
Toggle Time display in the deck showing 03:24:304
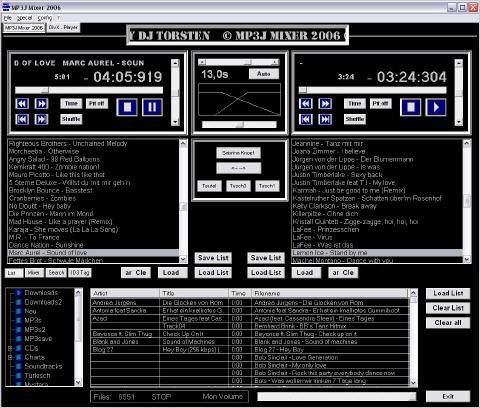(x=355, y=103)
